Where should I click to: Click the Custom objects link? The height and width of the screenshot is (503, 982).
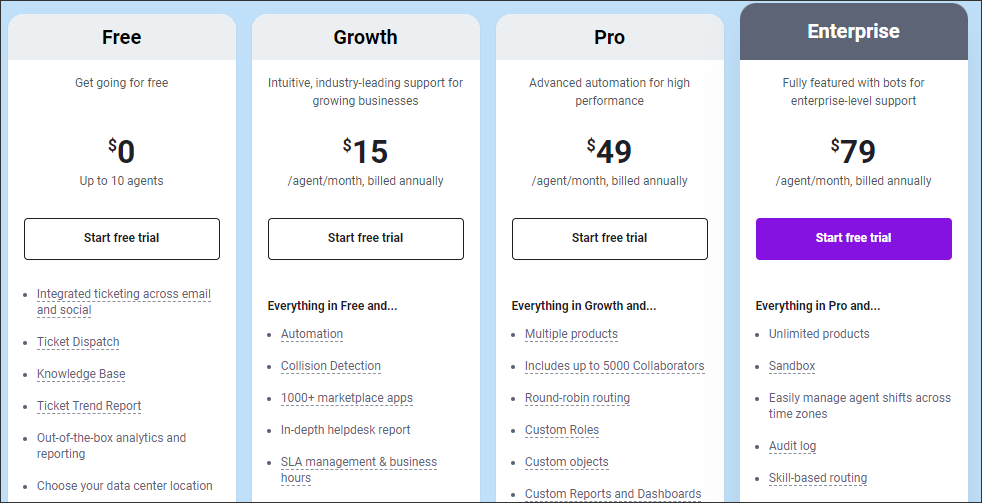point(567,462)
